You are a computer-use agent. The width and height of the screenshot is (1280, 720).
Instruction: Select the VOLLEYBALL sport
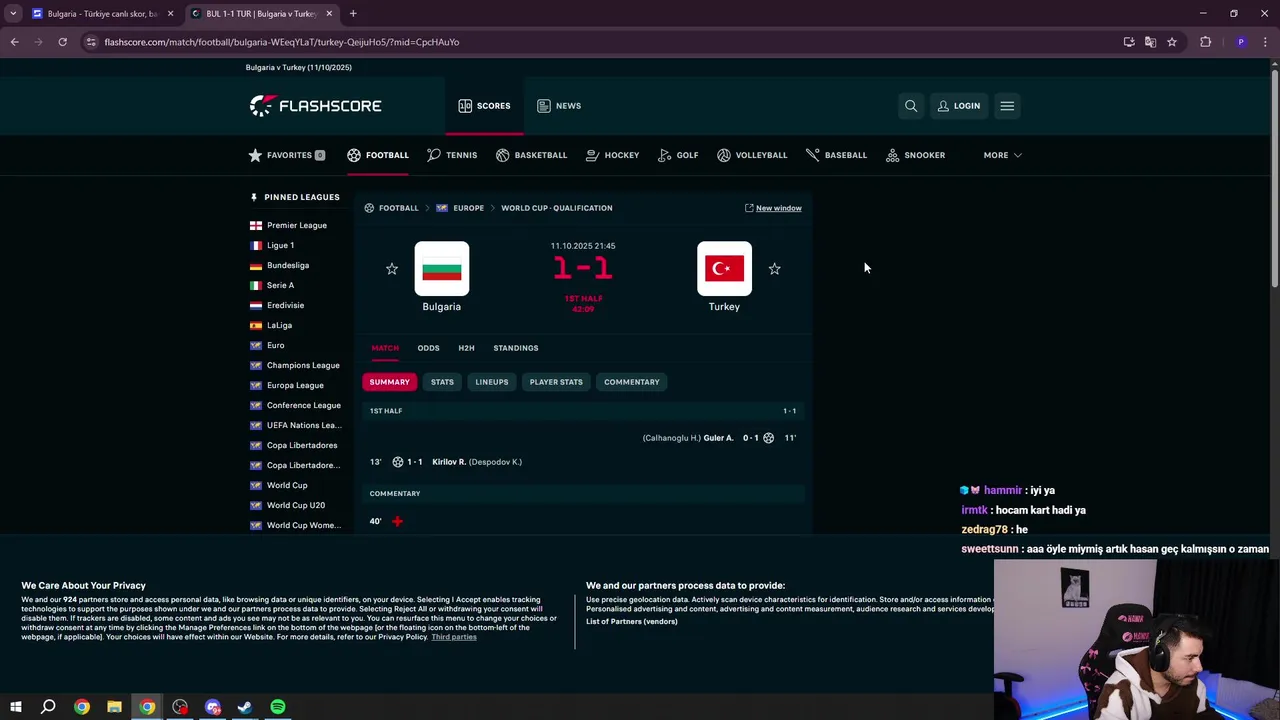pyautogui.click(x=752, y=155)
